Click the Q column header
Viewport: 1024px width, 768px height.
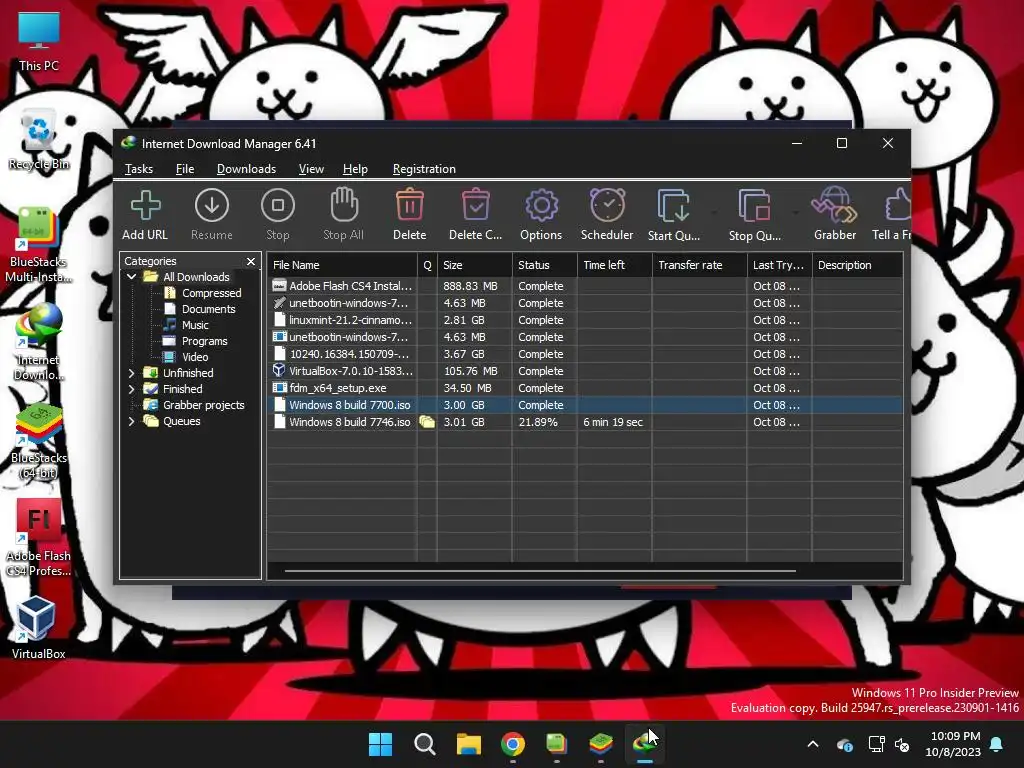pyautogui.click(x=427, y=265)
